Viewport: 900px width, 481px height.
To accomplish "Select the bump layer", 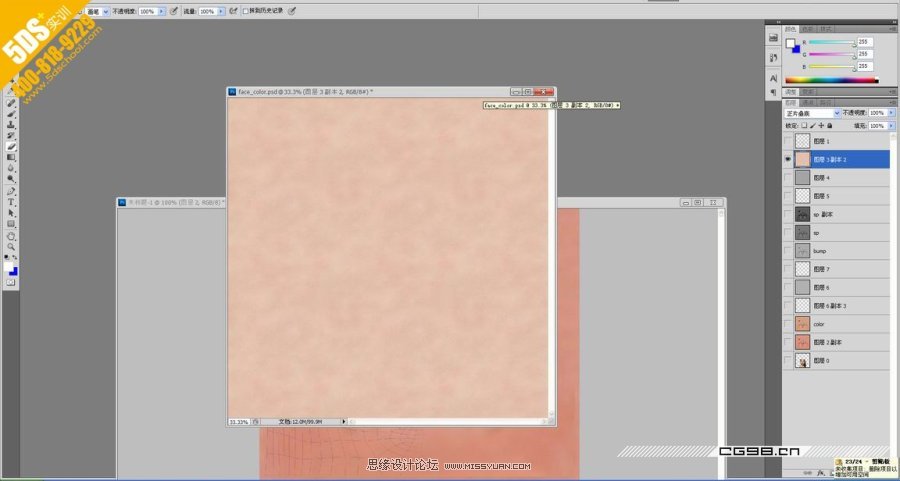I will 840,251.
